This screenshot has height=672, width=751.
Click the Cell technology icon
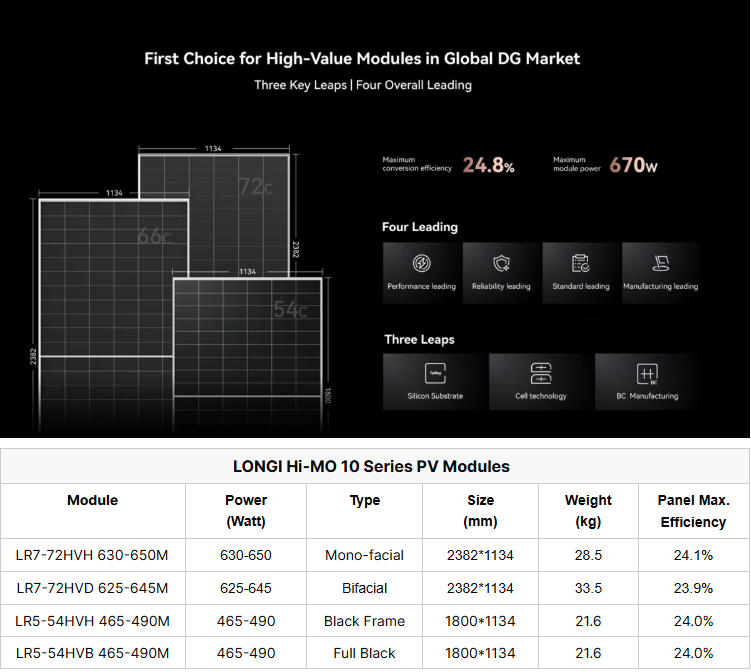[541, 373]
